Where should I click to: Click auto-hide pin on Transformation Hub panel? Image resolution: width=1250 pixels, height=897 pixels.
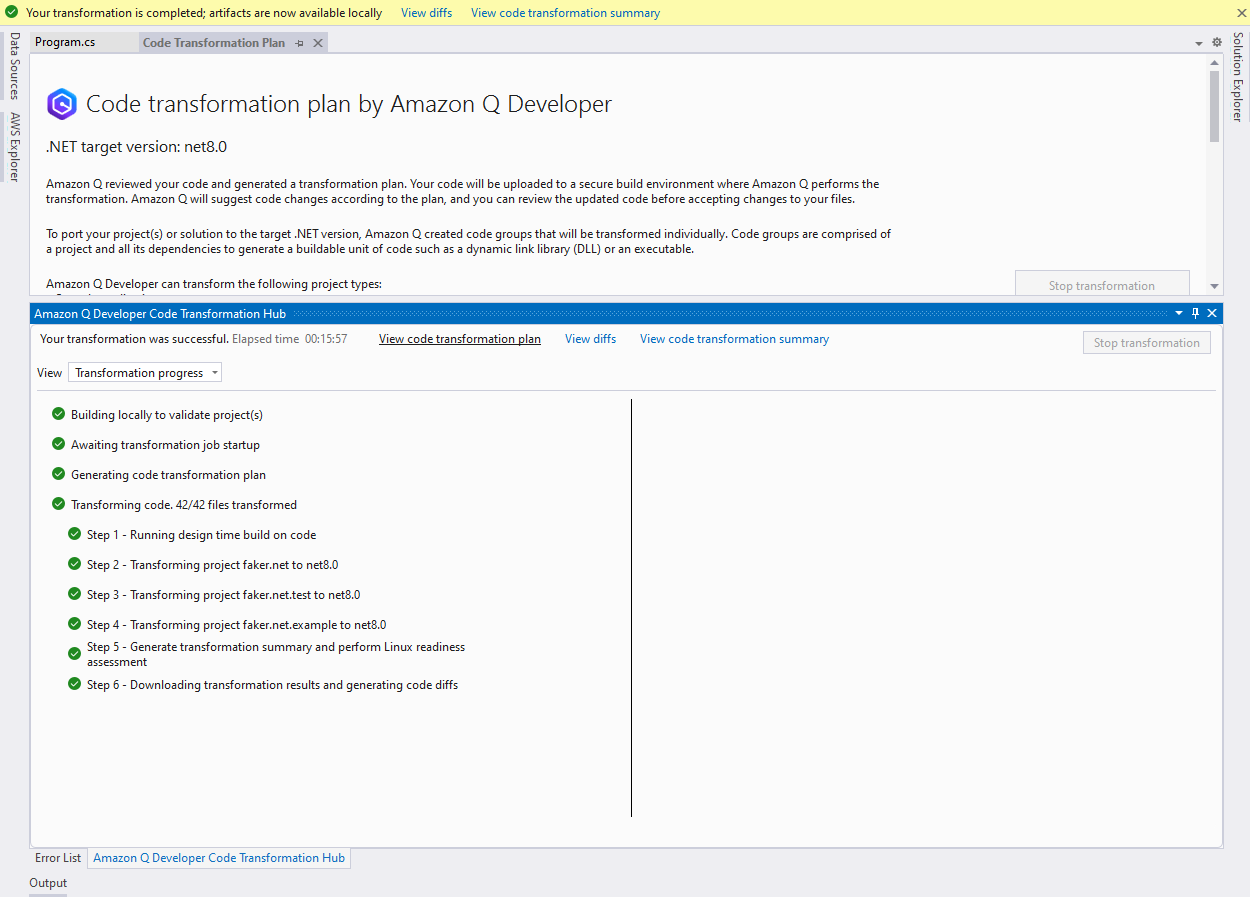click(1195, 313)
